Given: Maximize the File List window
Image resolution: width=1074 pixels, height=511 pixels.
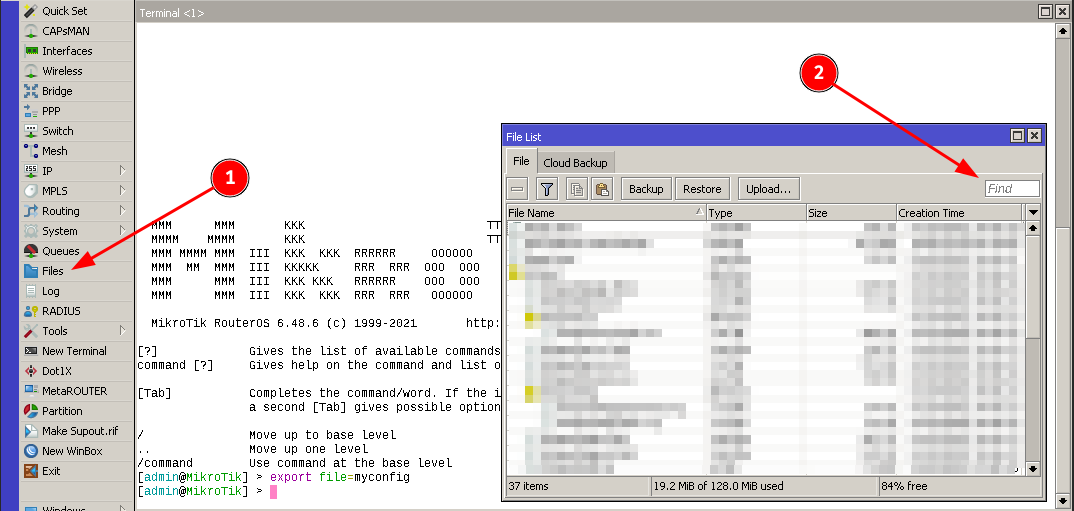Looking at the screenshot, I should pyautogui.click(x=1018, y=136).
